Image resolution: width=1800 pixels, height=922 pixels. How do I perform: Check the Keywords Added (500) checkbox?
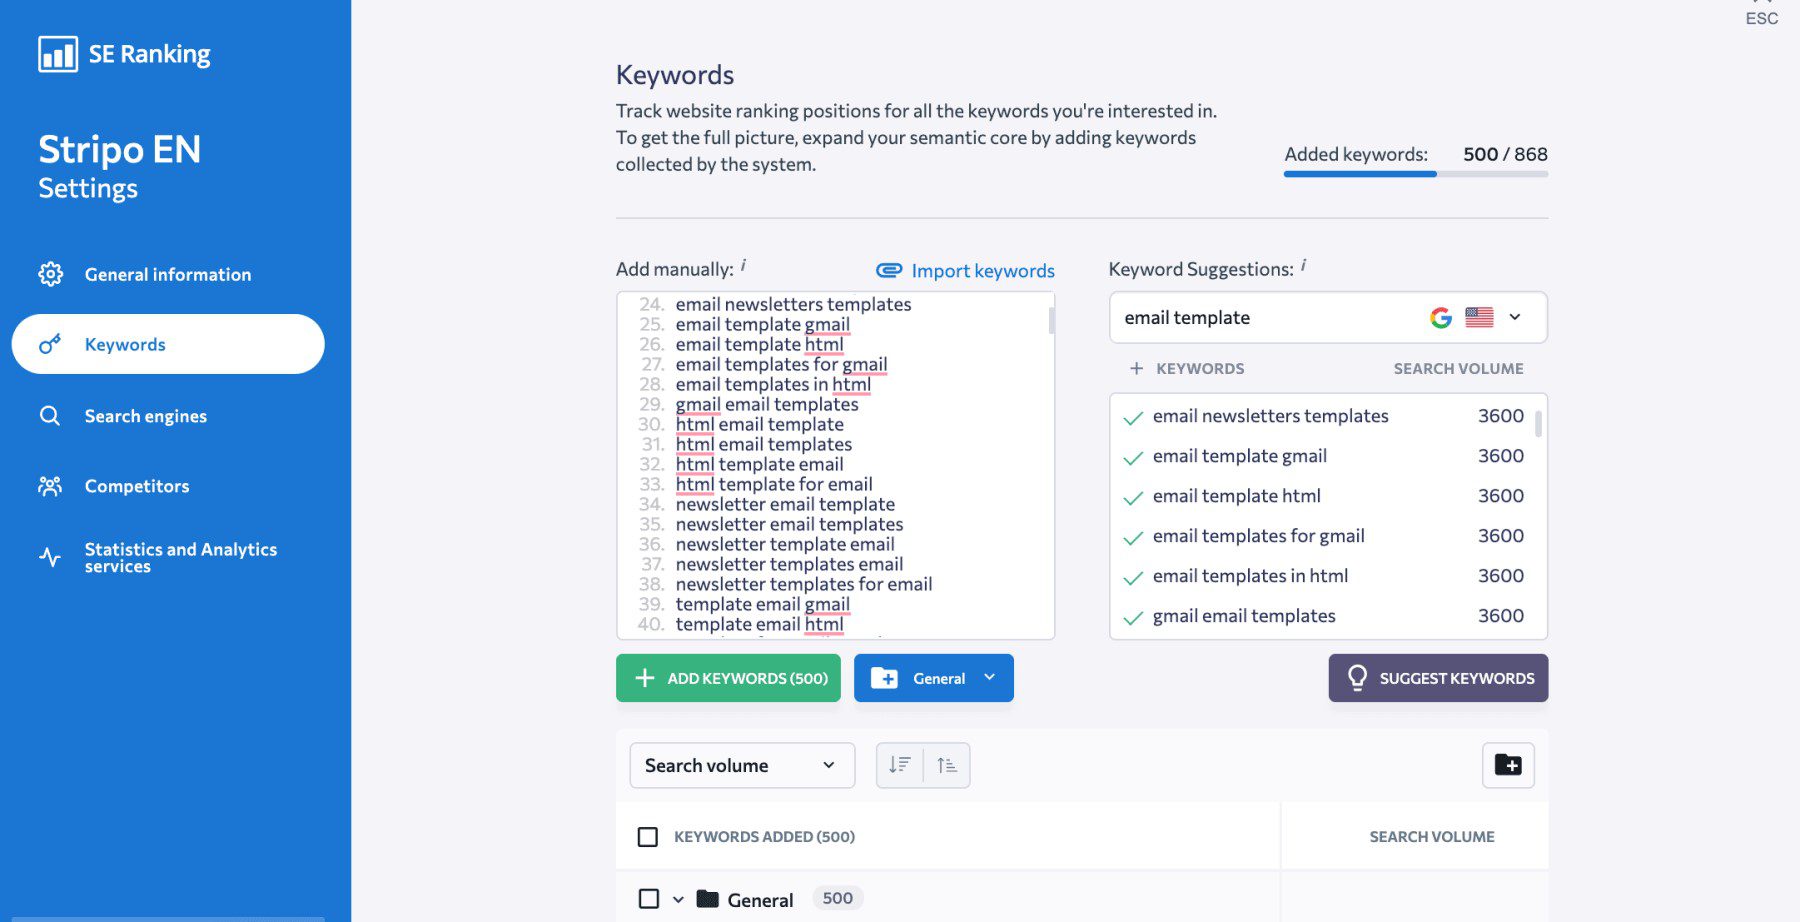[648, 835]
